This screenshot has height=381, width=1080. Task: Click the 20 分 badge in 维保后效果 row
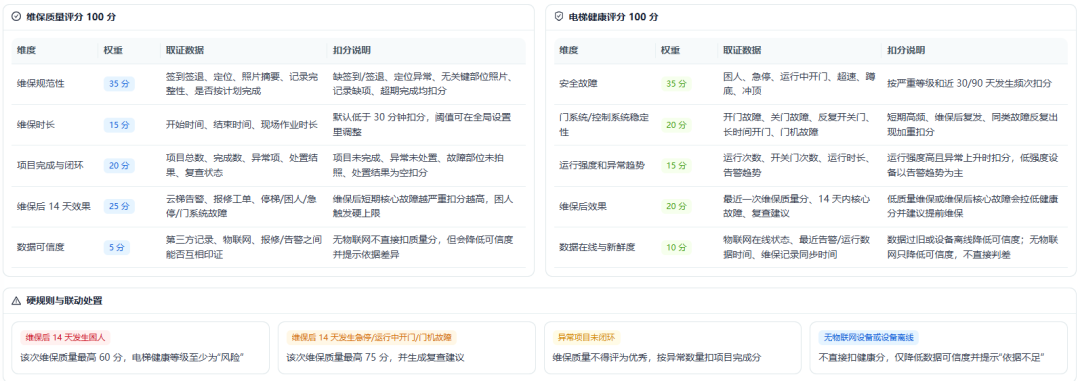(x=677, y=206)
